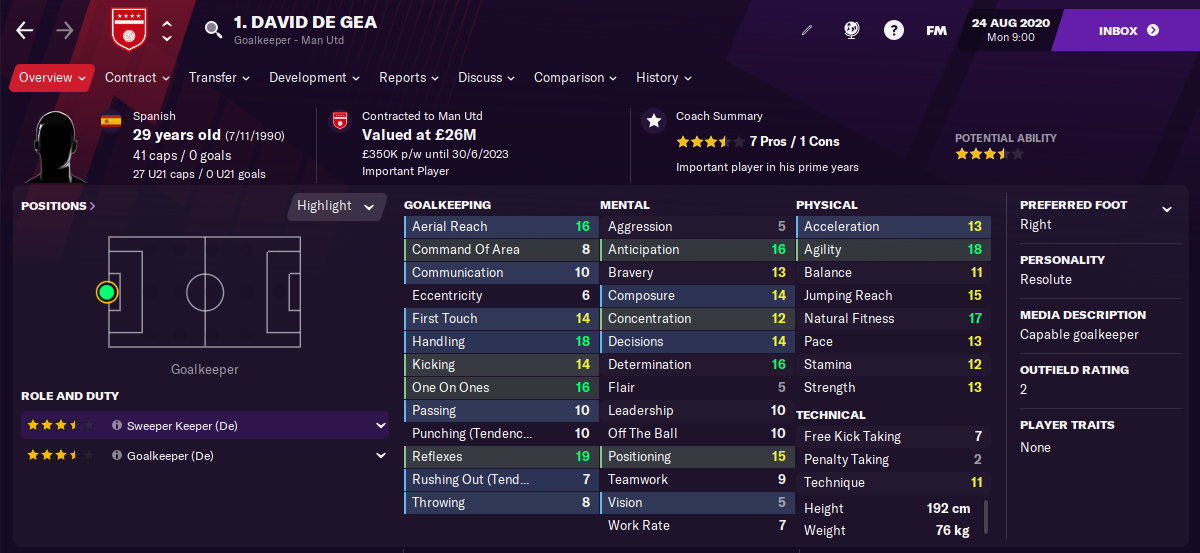Open the help question mark icon
Image resolution: width=1200 pixels, height=553 pixels.
point(894,31)
